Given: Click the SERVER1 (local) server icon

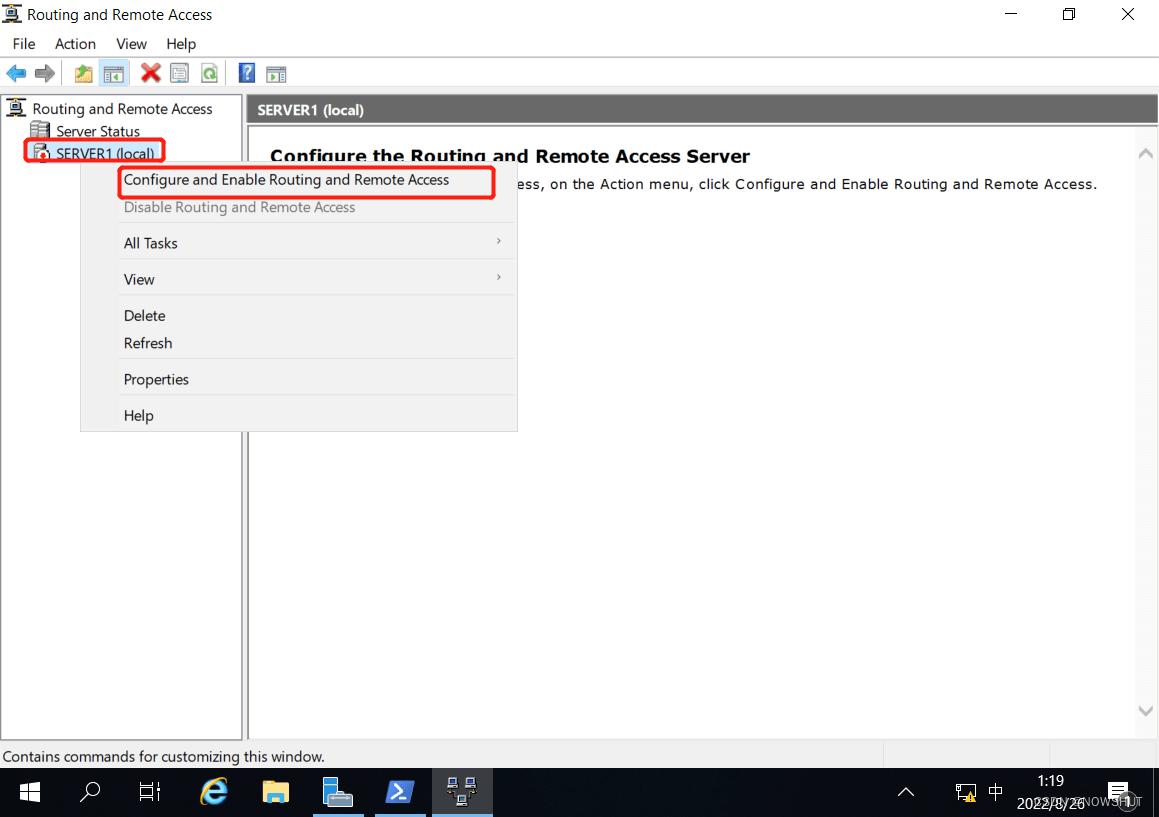Looking at the screenshot, I should pyautogui.click(x=41, y=153).
